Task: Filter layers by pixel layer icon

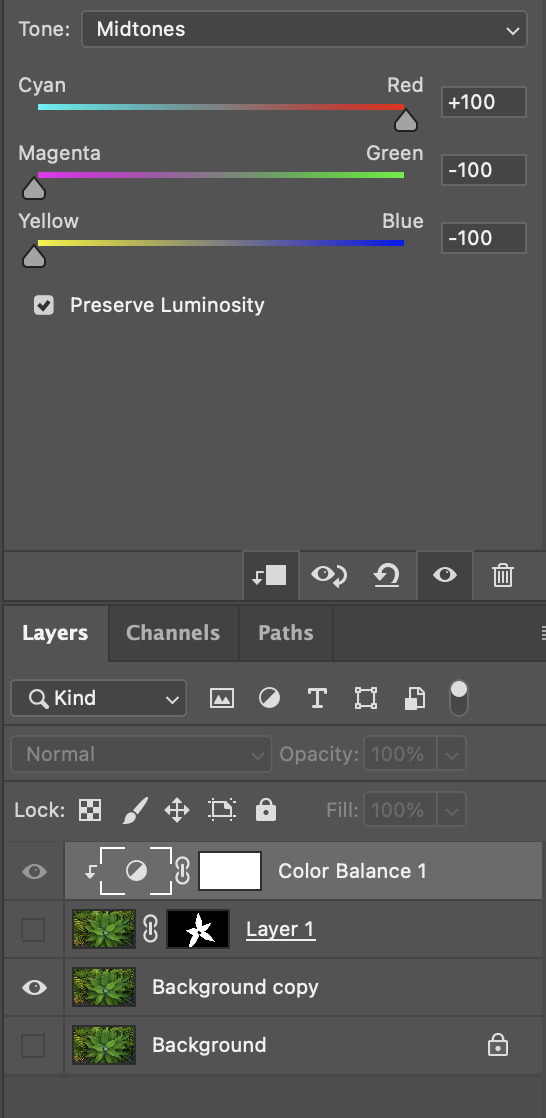Action: [x=222, y=698]
